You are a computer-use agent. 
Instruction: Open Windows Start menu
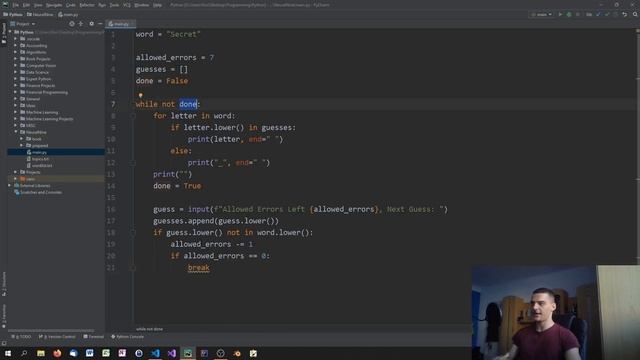click(x=8, y=353)
